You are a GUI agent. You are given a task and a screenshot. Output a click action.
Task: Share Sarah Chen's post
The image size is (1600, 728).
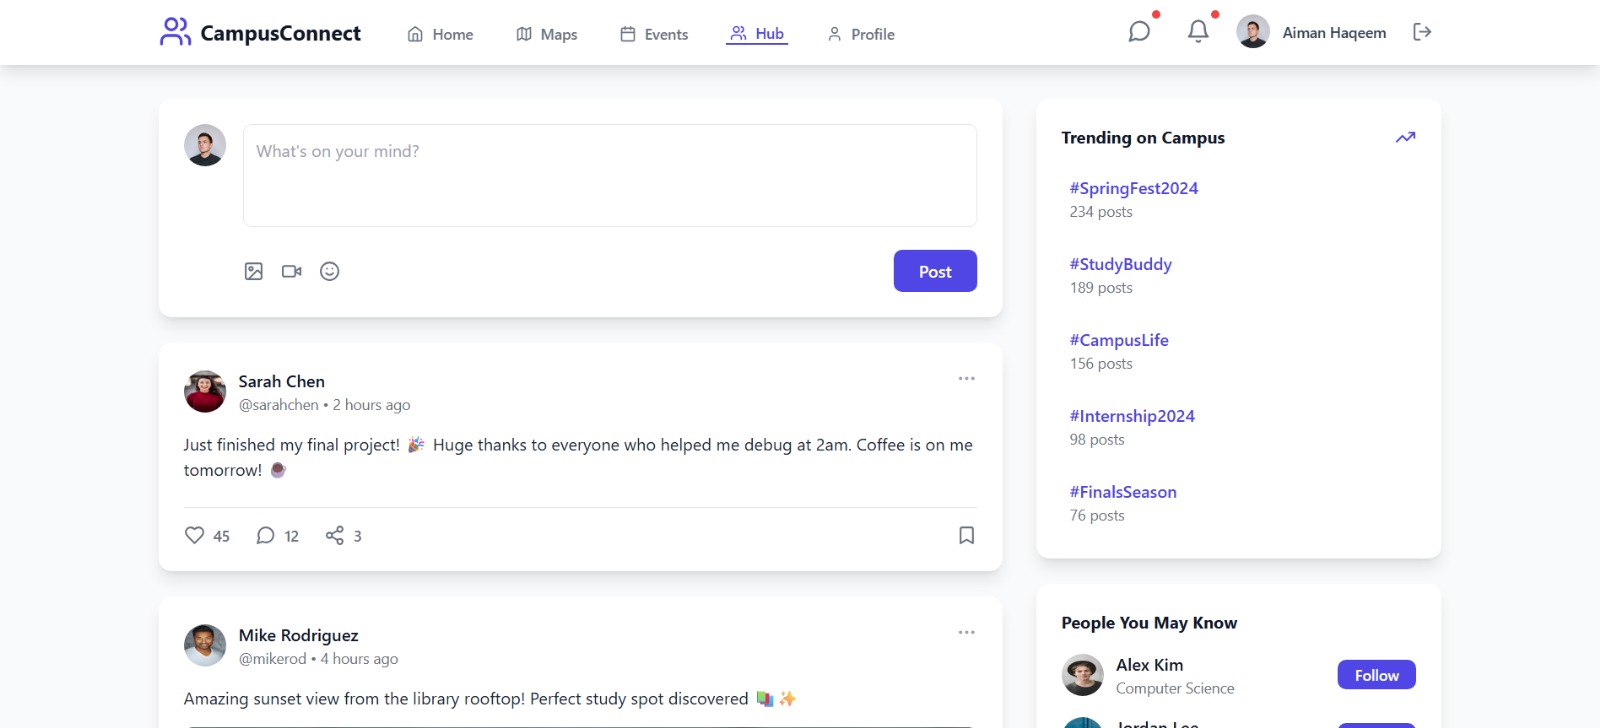(x=335, y=535)
